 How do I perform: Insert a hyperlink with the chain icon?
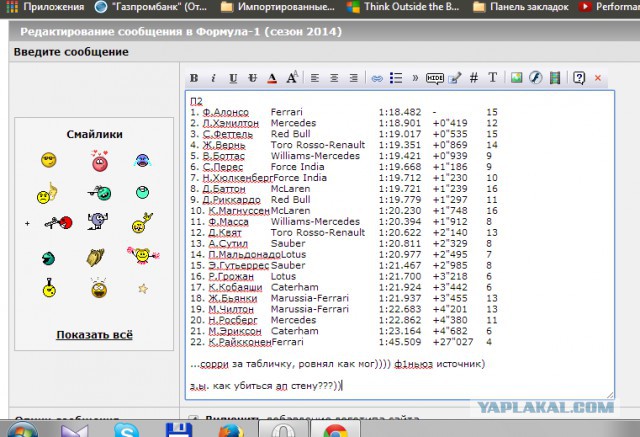(377, 78)
